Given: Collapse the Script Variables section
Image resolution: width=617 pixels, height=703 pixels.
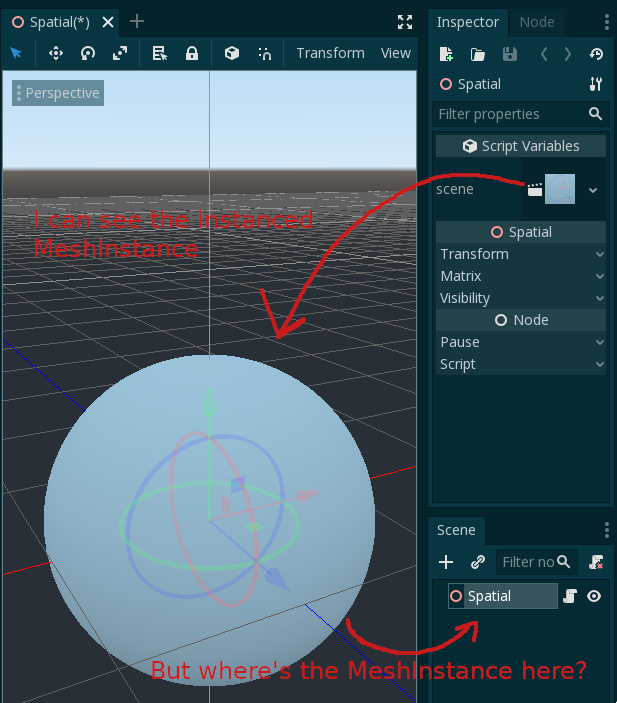Looking at the screenshot, I should click(x=521, y=146).
